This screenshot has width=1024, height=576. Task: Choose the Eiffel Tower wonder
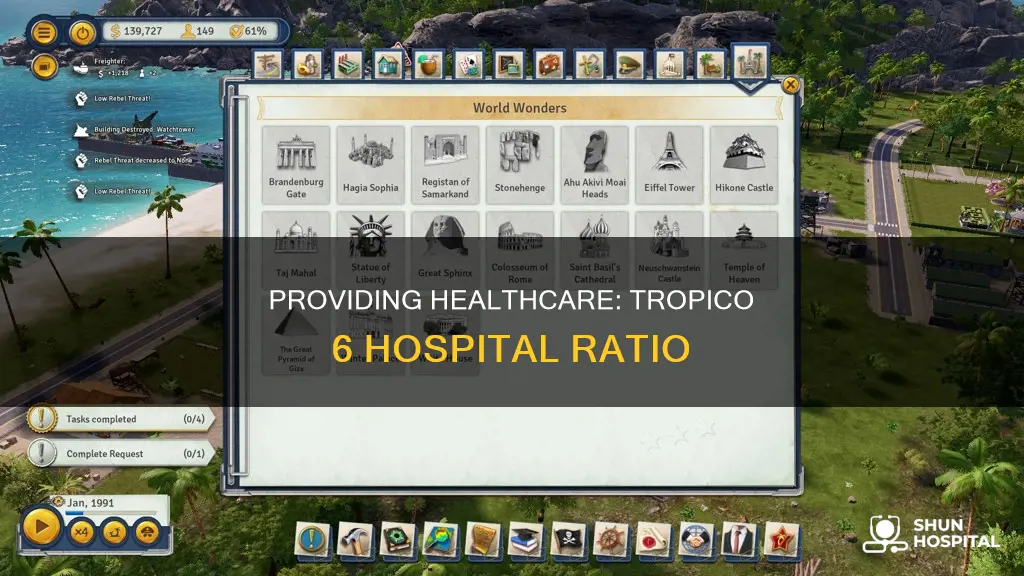click(669, 165)
